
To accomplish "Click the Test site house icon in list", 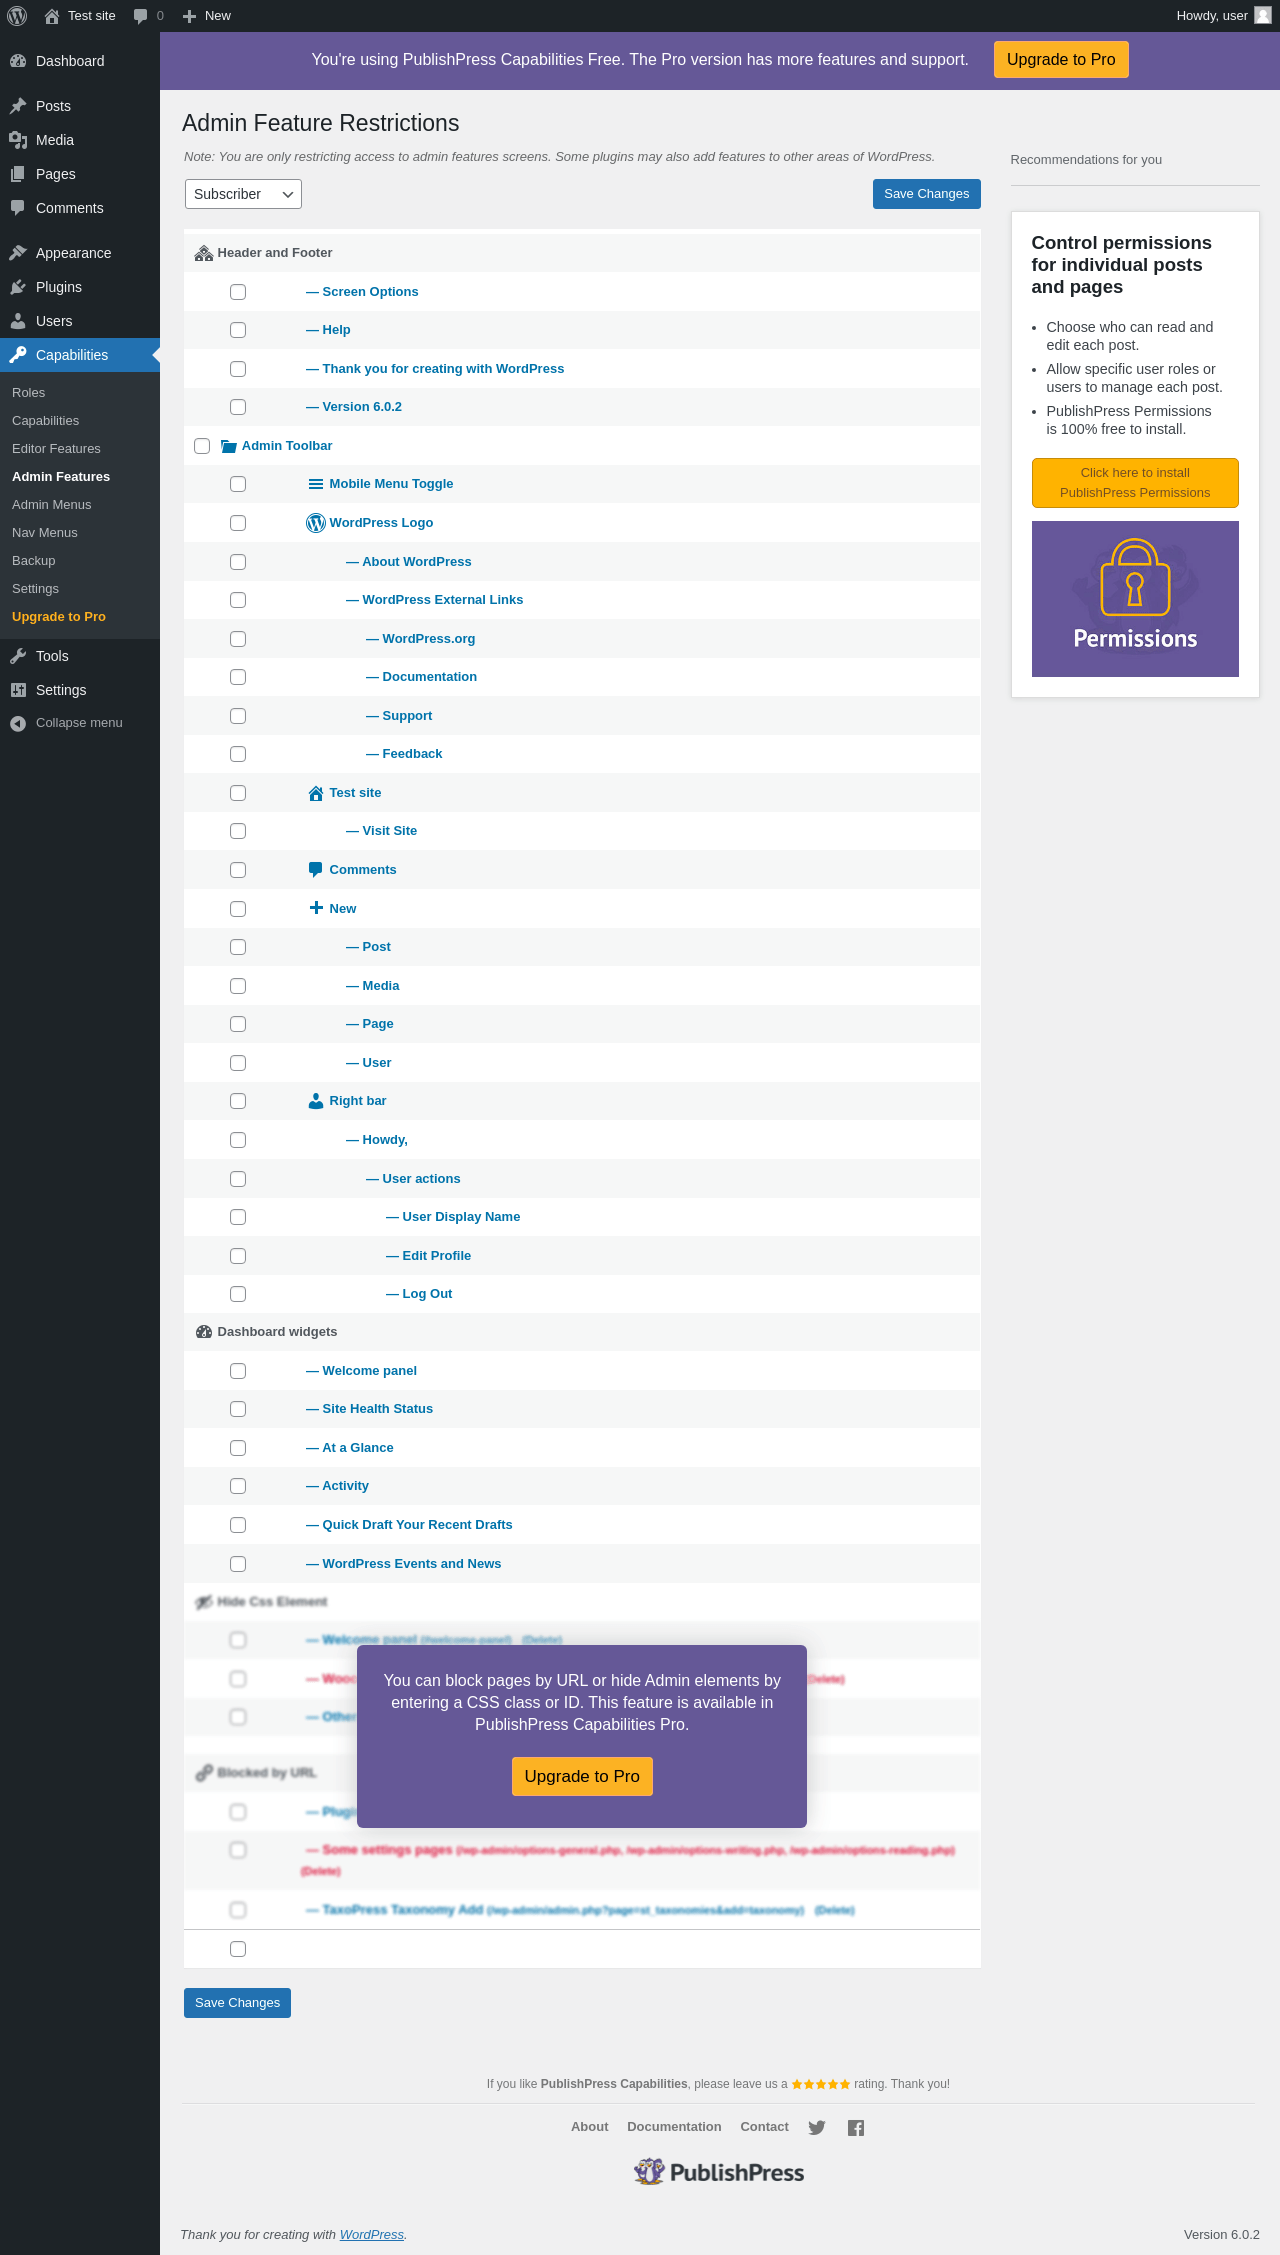I will click(316, 793).
